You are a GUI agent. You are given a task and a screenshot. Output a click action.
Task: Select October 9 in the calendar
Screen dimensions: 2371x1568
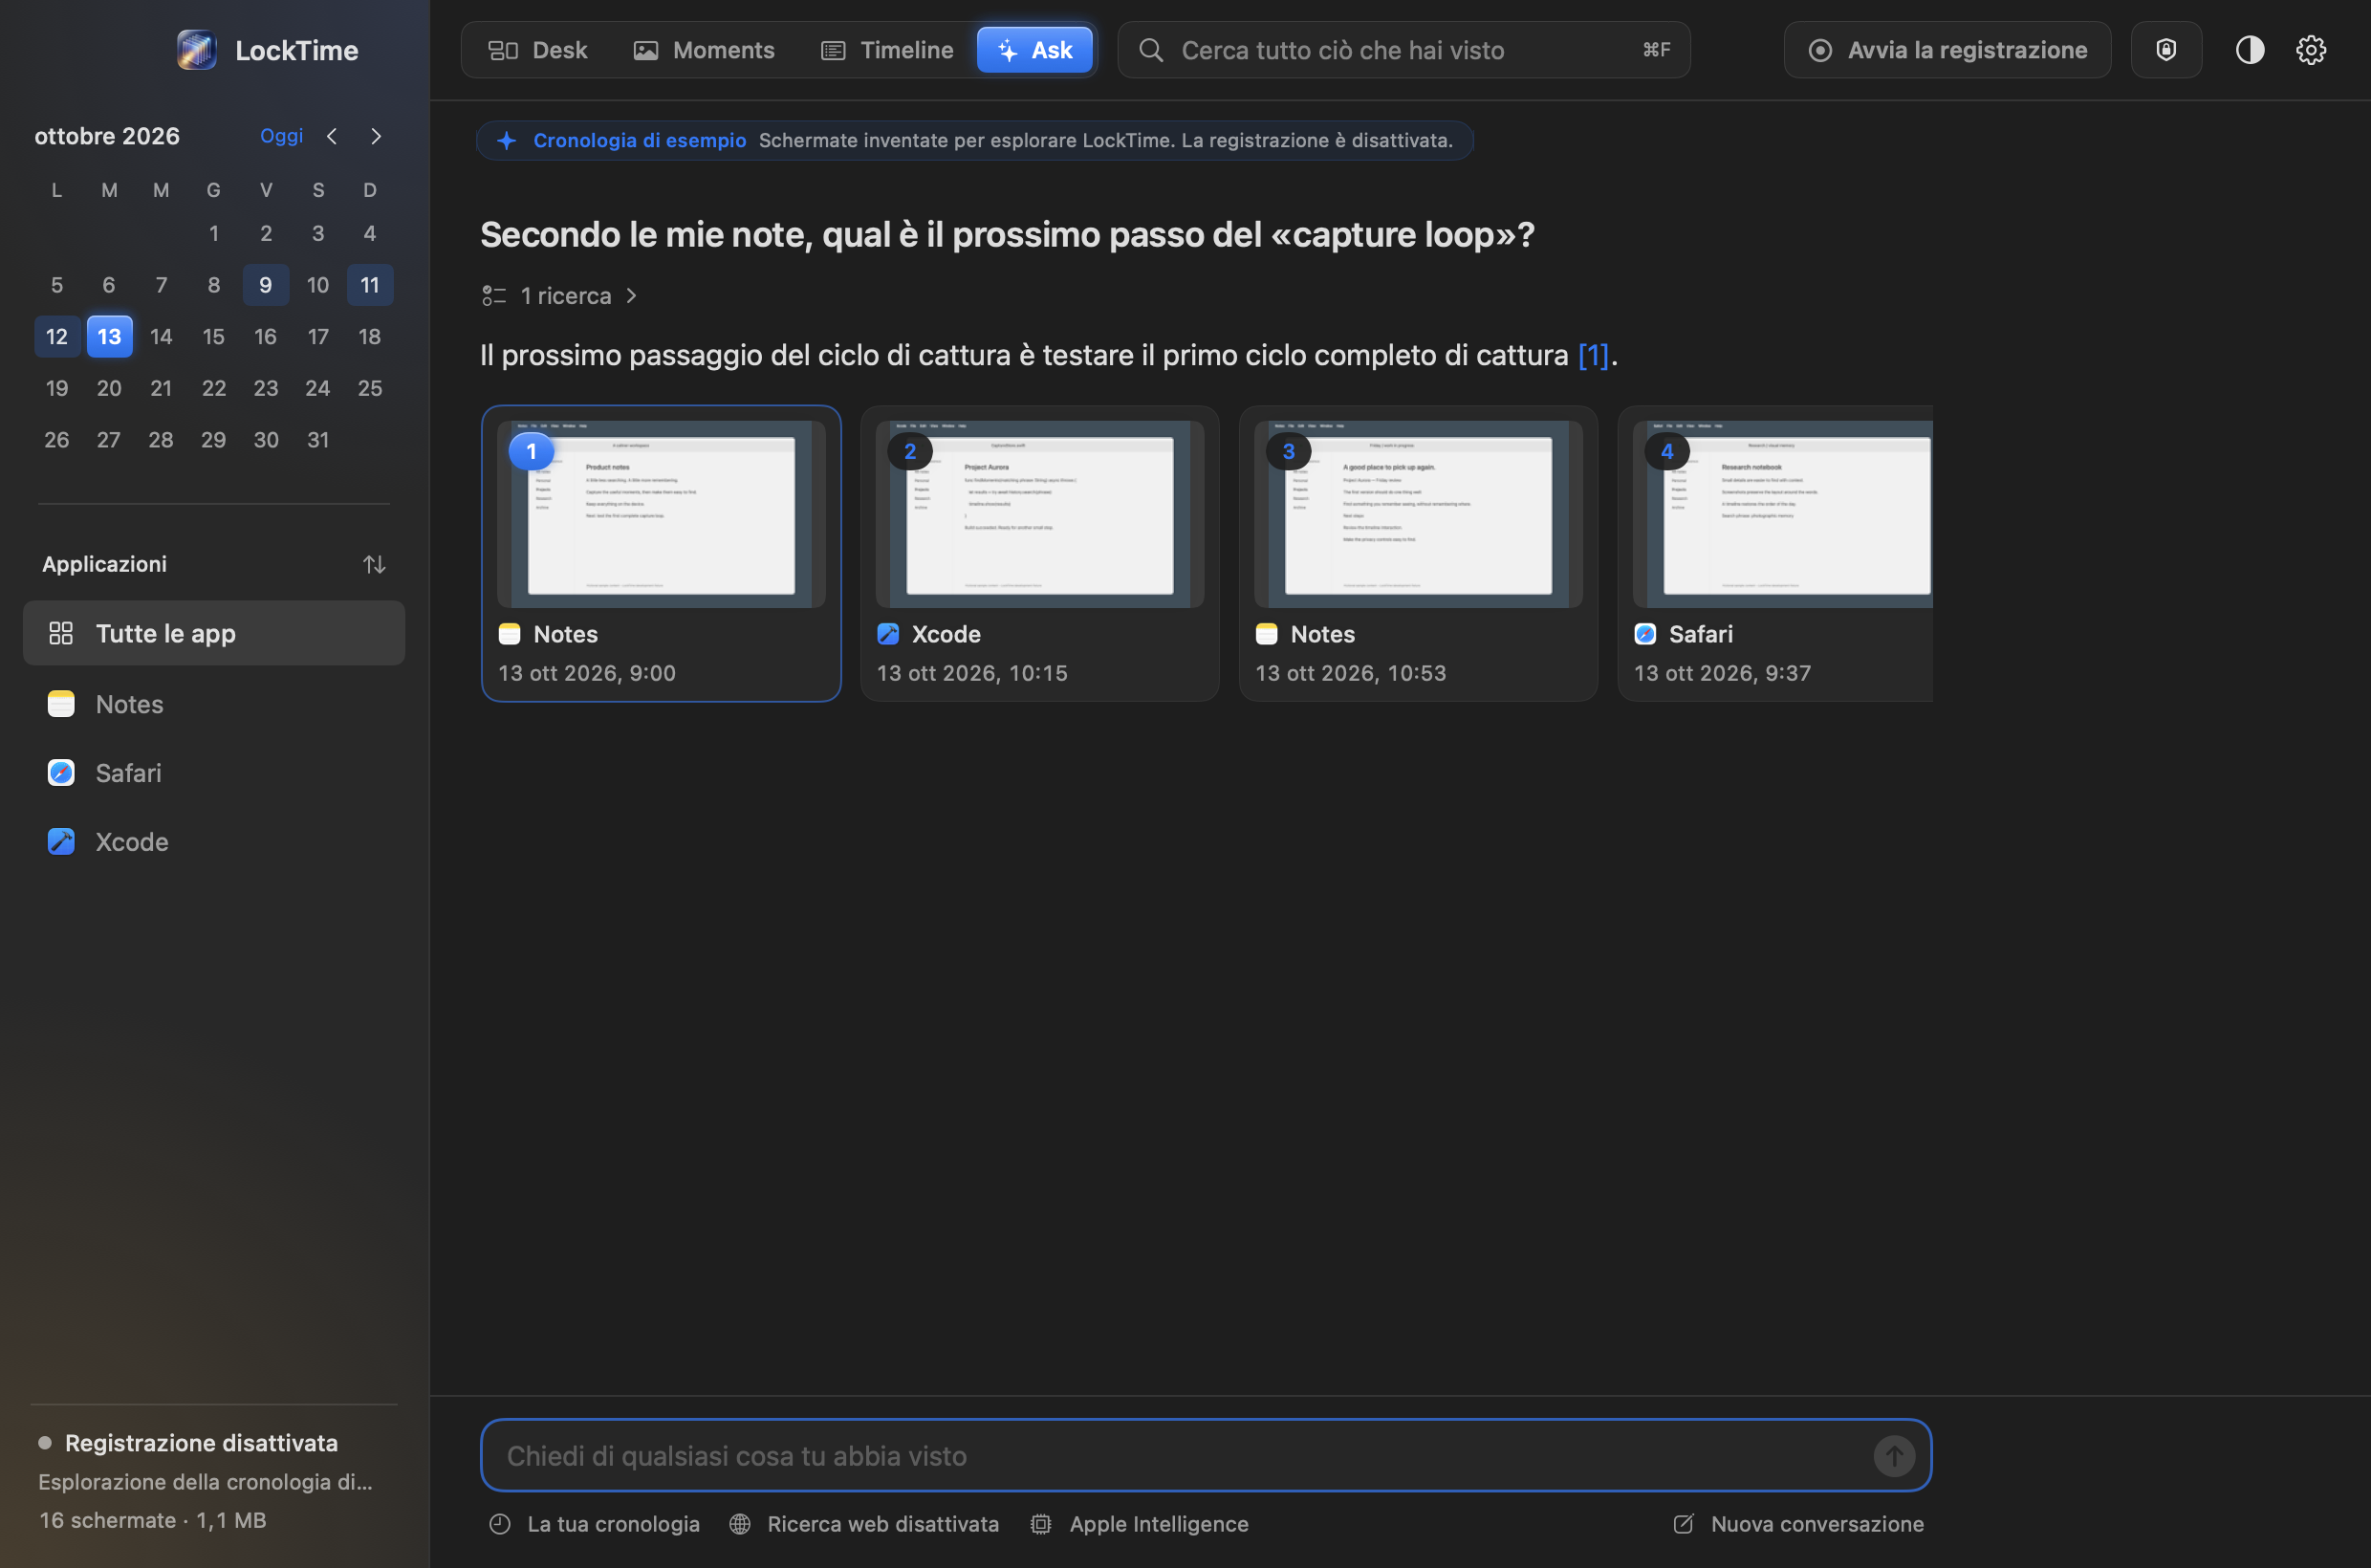266,285
